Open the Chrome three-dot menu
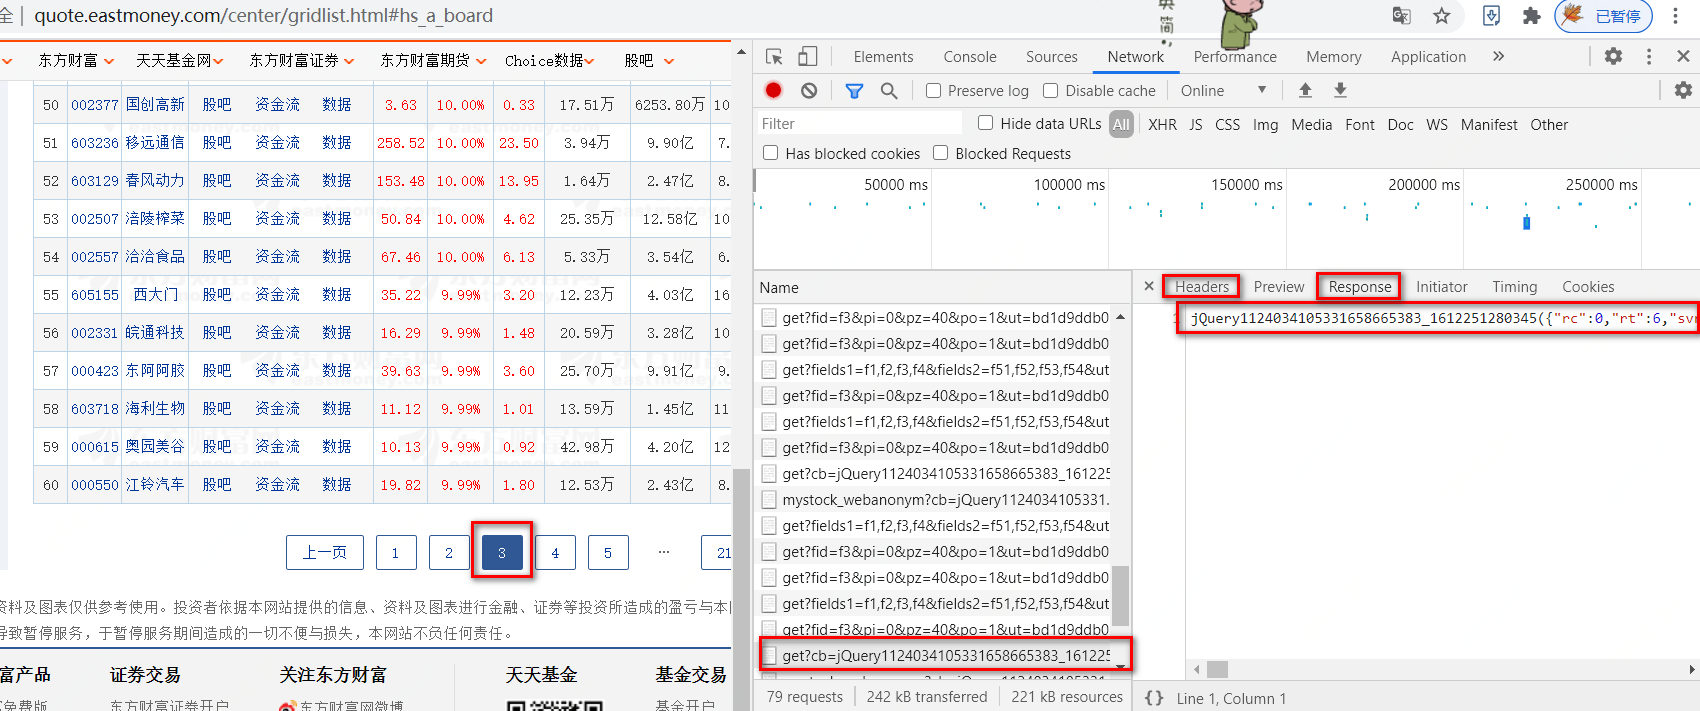Screen dimensions: 1700x711 coord(1675,16)
